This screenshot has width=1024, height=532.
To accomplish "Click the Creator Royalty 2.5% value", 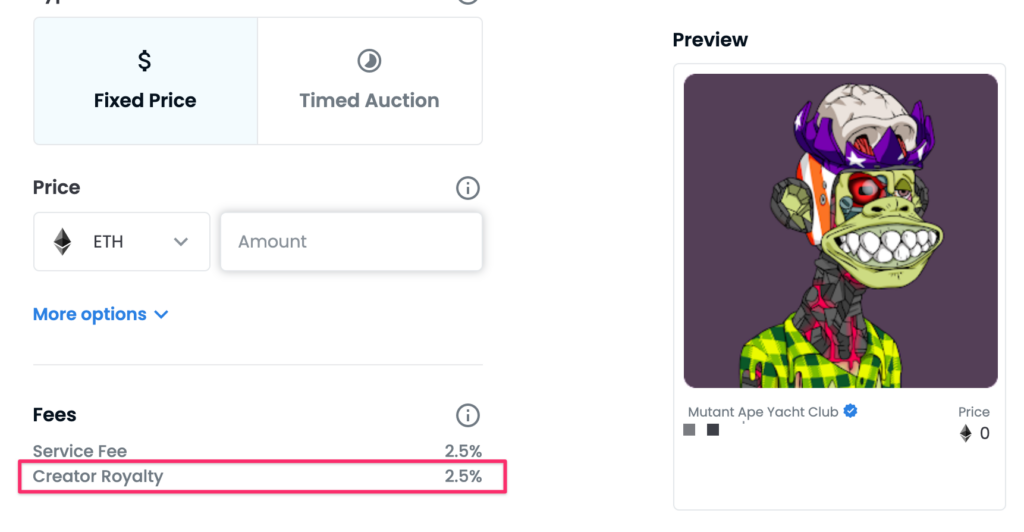I will coord(463,476).
